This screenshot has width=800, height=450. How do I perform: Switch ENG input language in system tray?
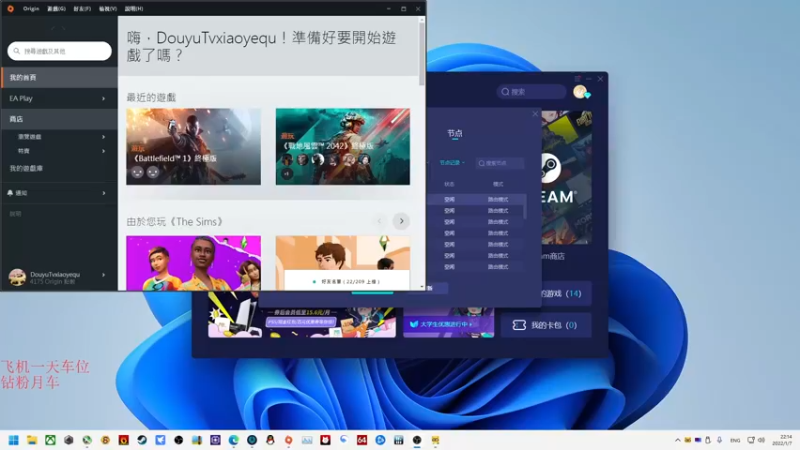click(735, 440)
